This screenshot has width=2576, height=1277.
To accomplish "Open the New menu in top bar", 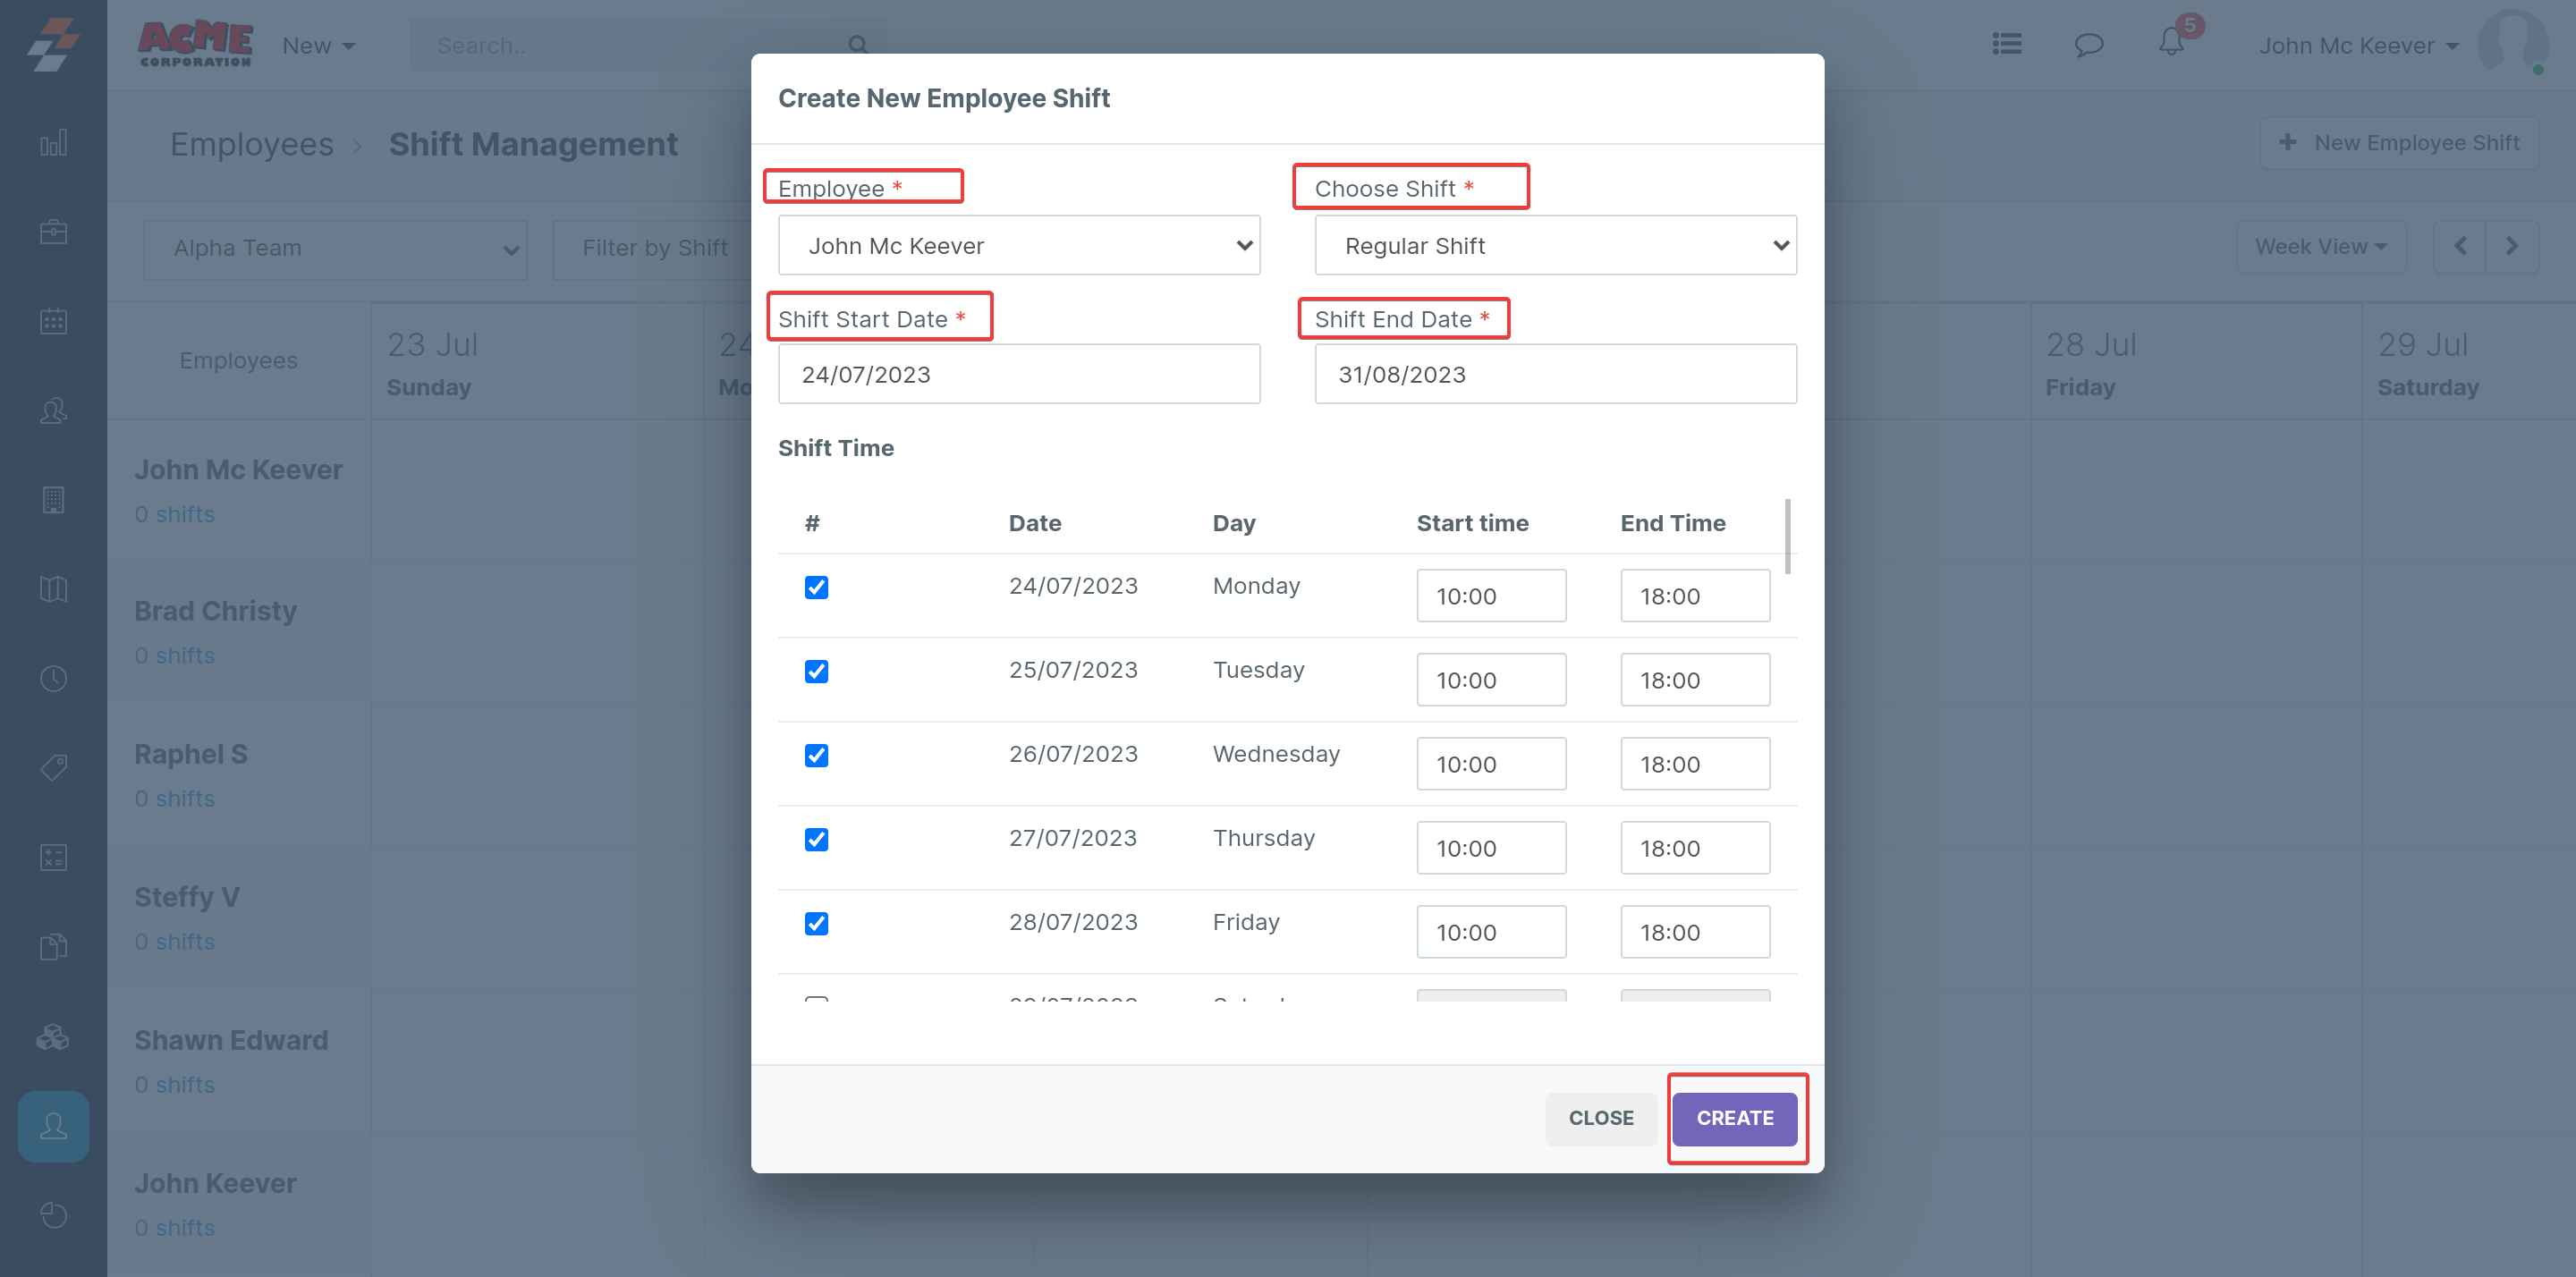I will click(318, 46).
